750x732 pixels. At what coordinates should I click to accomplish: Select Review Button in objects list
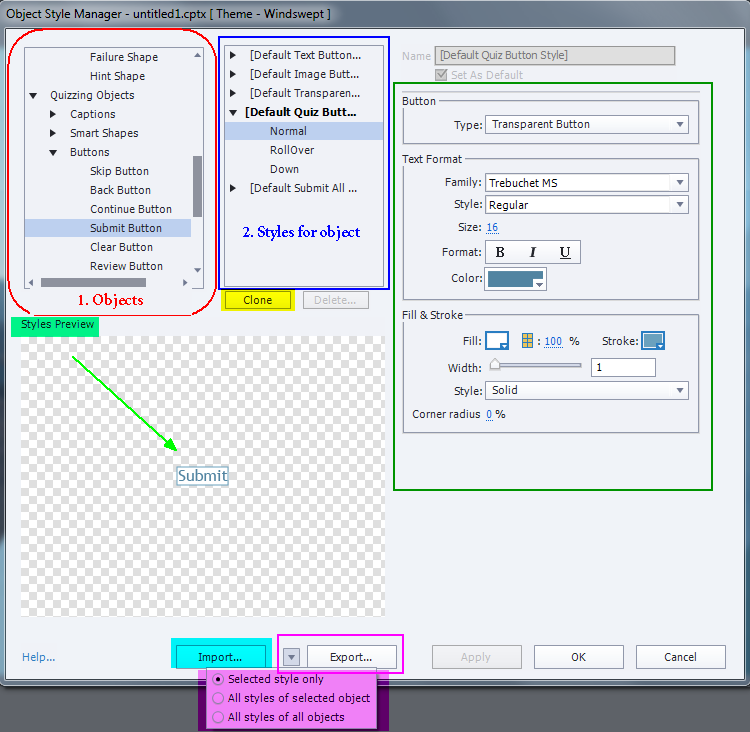(x=126, y=266)
